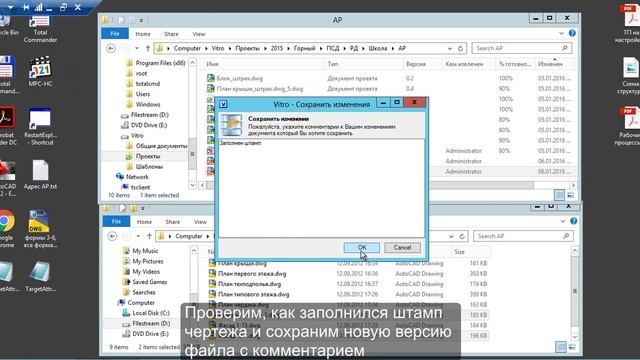
Task: Open Рабочие процессы PDF on desktop
Action: (629, 126)
